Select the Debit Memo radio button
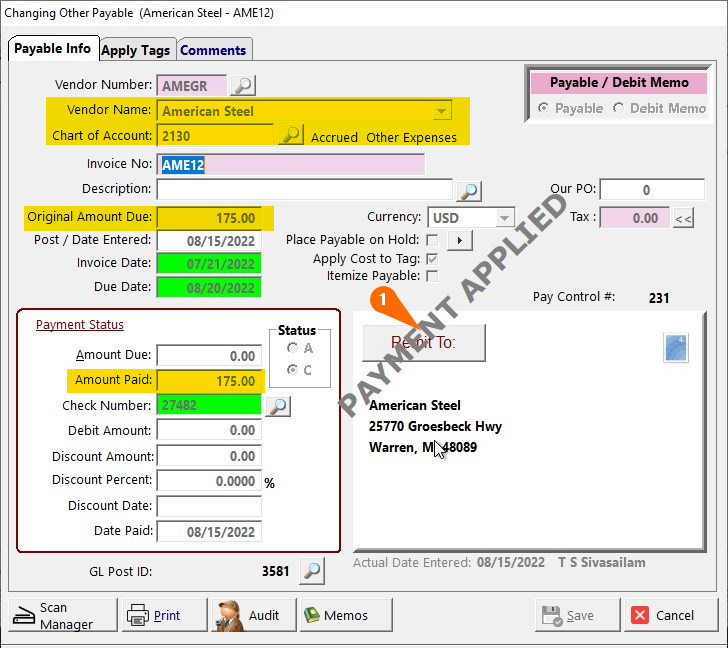Image resolution: width=728 pixels, height=648 pixels. tap(620, 108)
